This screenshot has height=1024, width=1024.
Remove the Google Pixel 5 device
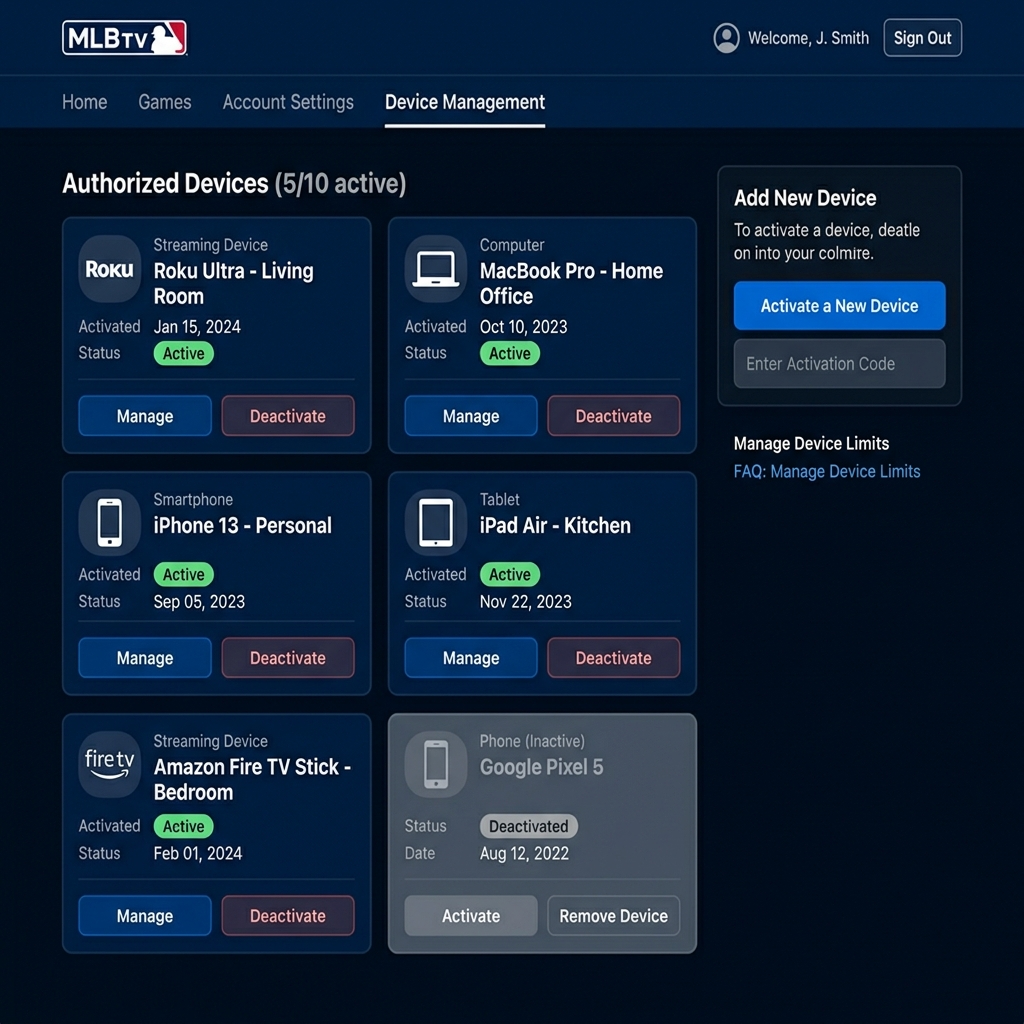pyautogui.click(x=613, y=915)
